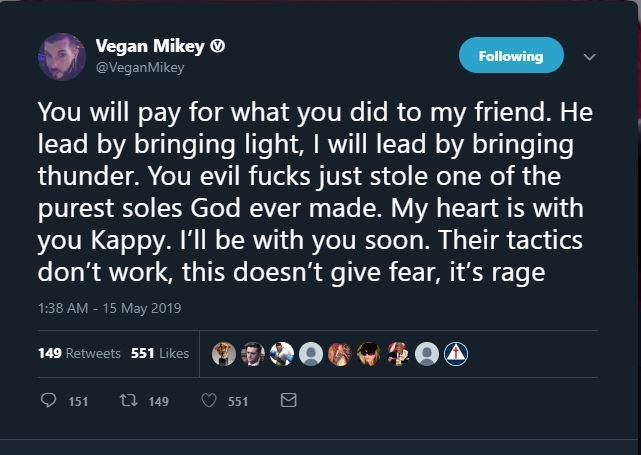Open the first liker avatar in the row
Viewport: 641px width, 455px height.
pos(225,353)
